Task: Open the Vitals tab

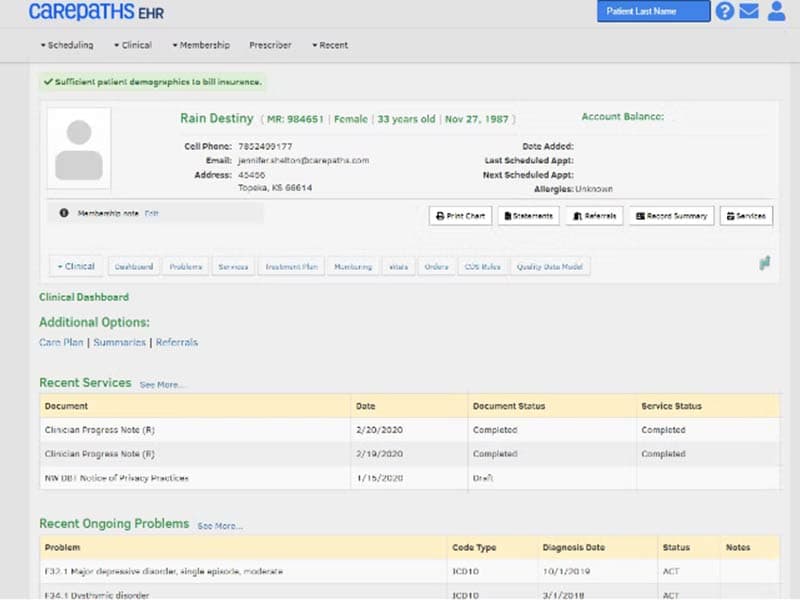Action: [x=398, y=266]
